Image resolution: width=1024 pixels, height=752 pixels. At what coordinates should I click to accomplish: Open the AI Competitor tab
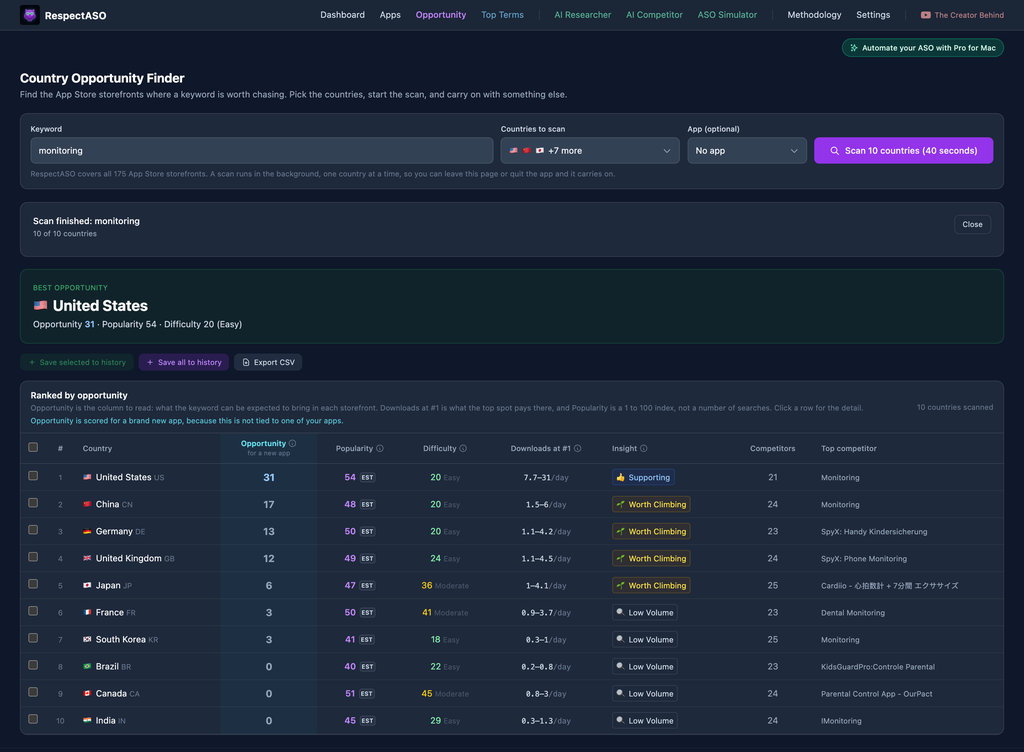(654, 15)
